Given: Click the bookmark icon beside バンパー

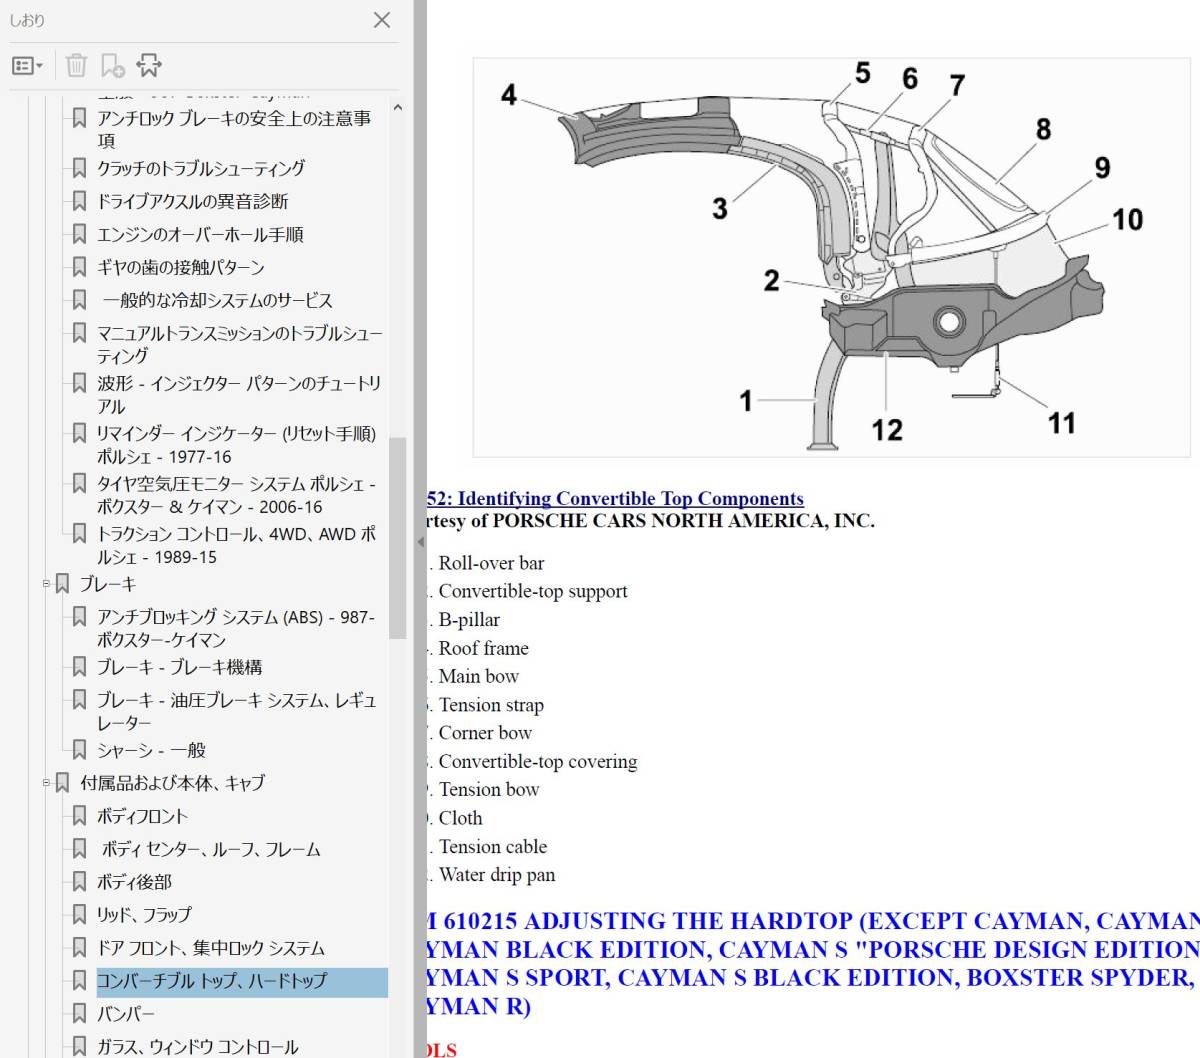Looking at the screenshot, I should pyautogui.click(x=79, y=1014).
